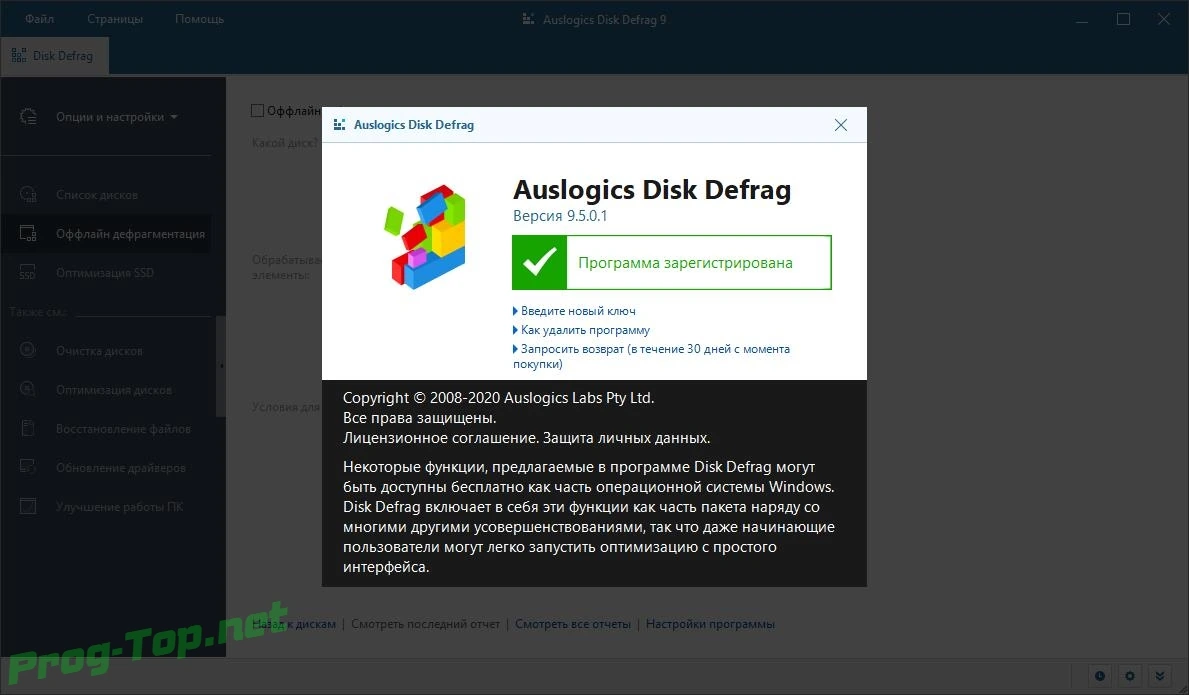Click the double-chevron expand icon in status bar
The height and width of the screenshot is (695, 1189).
(x=1159, y=676)
